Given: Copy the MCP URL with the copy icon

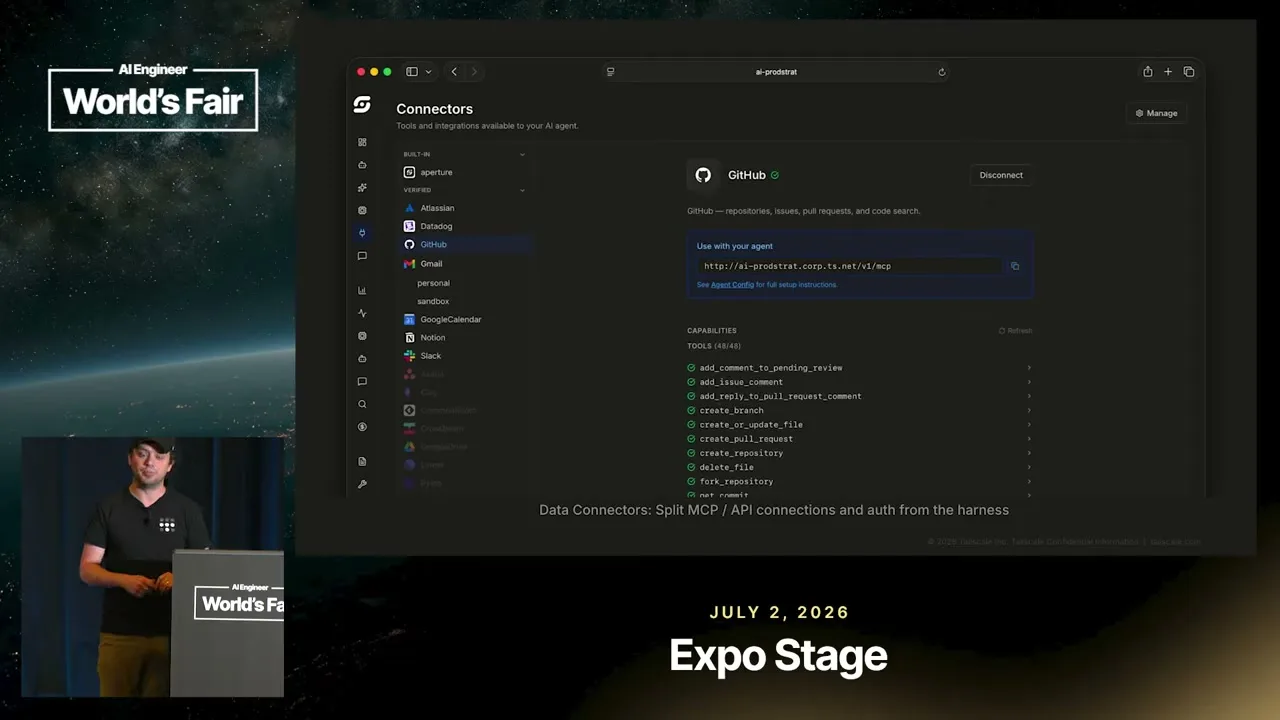Looking at the screenshot, I should pos(1015,266).
